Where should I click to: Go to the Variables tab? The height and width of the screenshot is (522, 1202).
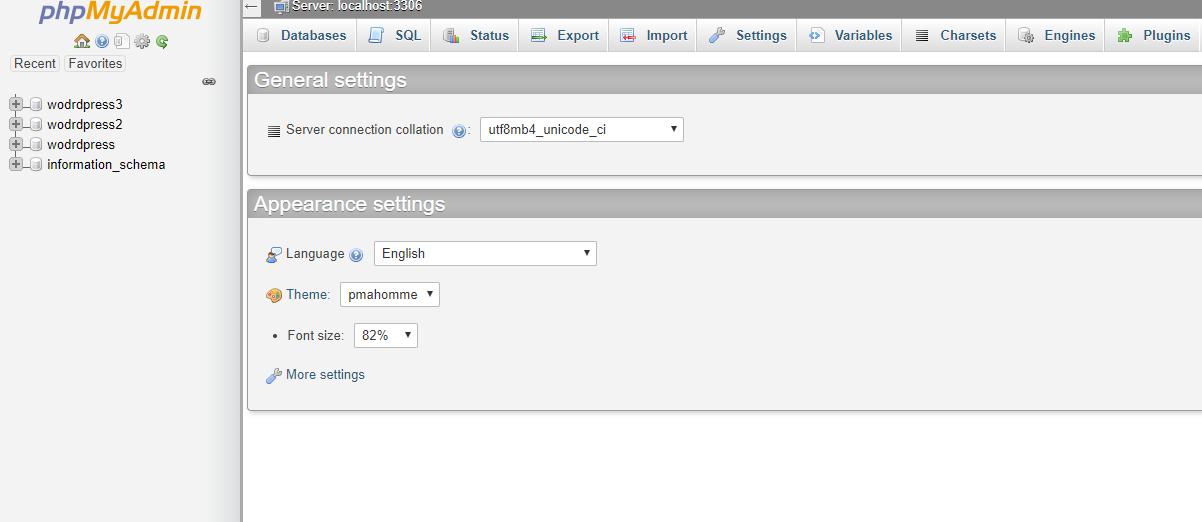(849, 35)
